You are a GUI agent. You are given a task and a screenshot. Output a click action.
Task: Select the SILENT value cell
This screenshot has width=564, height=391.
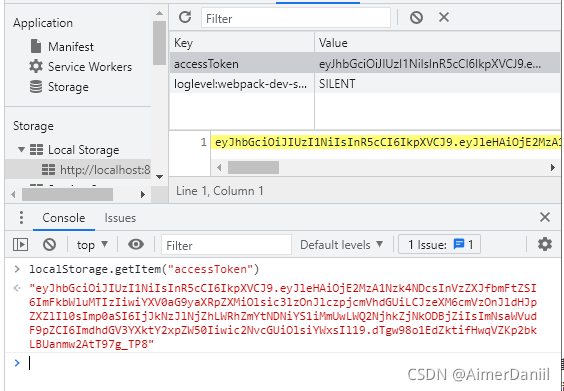coord(437,83)
